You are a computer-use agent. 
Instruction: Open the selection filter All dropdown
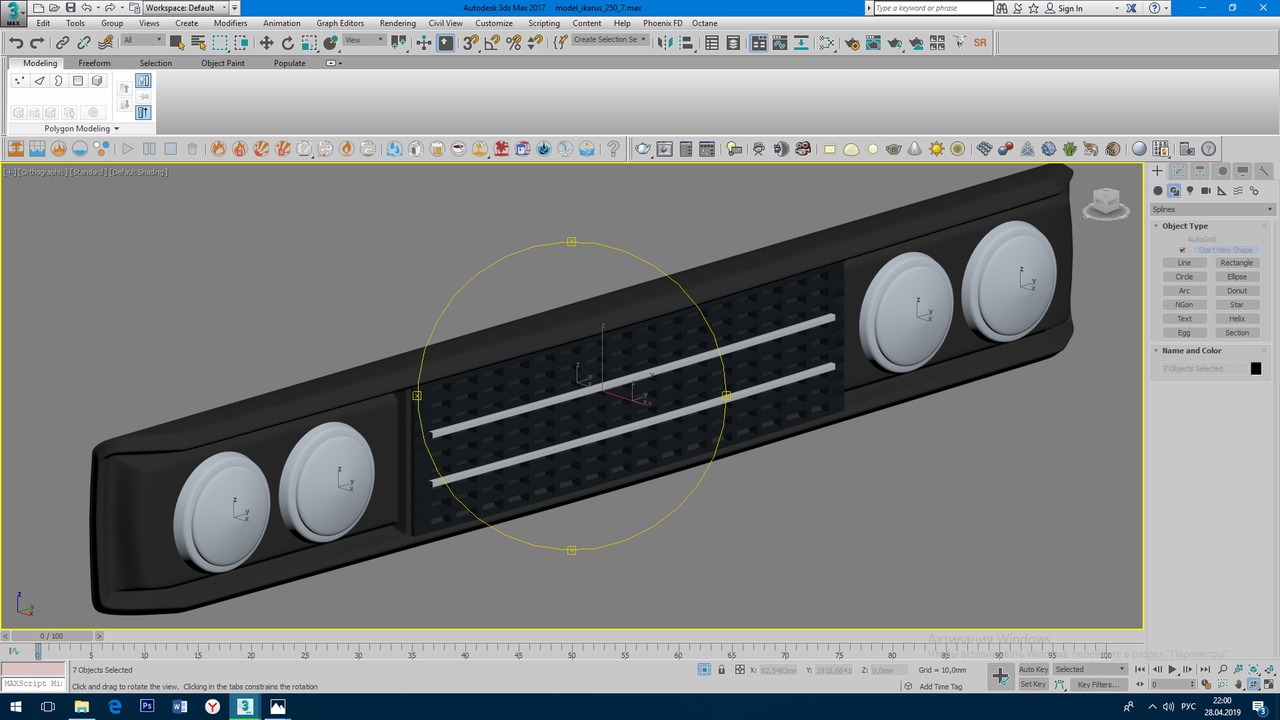click(142, 41)
